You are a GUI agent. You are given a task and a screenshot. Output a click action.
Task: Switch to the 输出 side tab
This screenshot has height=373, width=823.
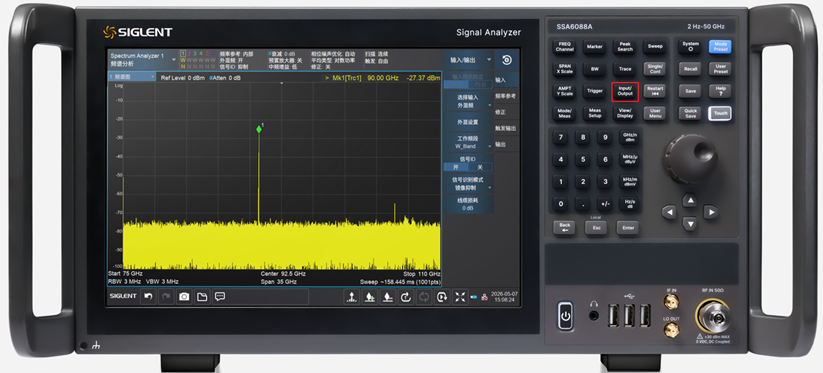tap(507, 144)
